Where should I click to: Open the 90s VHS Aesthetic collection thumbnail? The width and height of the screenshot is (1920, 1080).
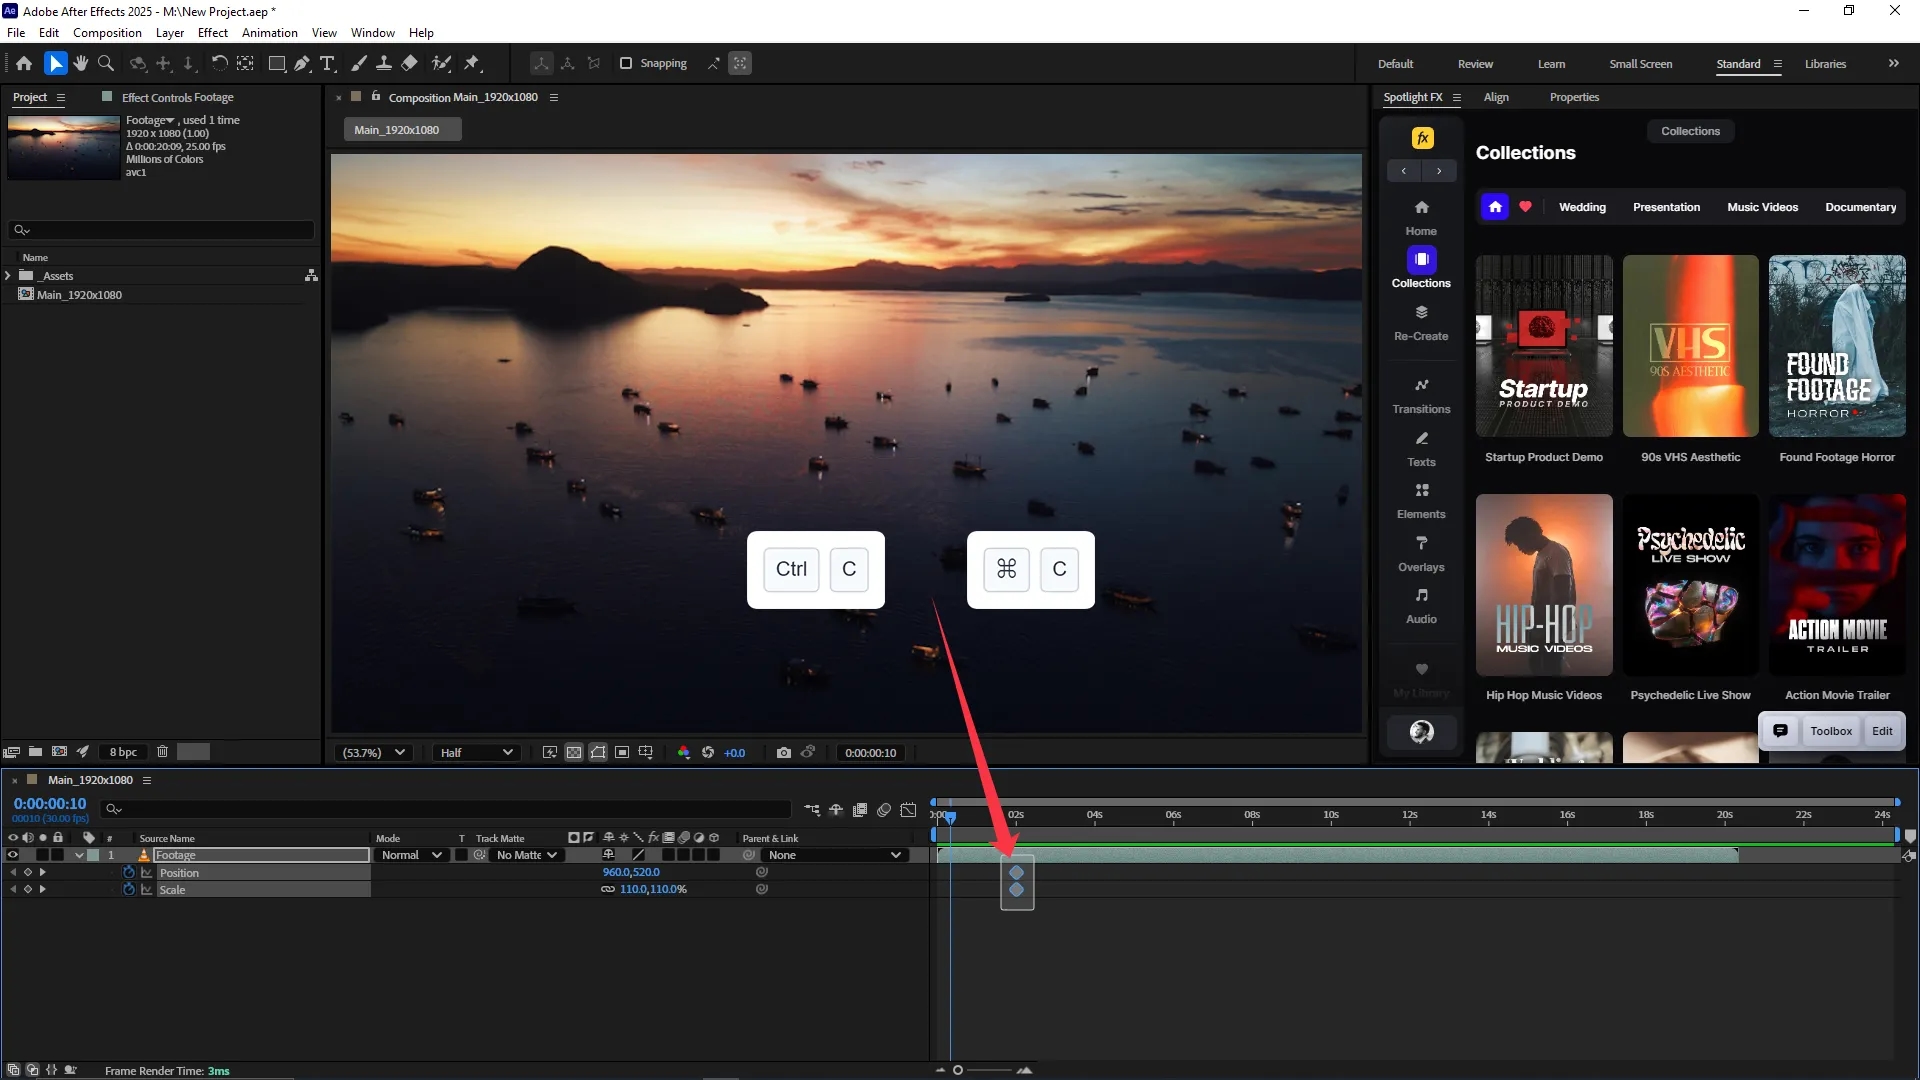tap(1690, 346)
